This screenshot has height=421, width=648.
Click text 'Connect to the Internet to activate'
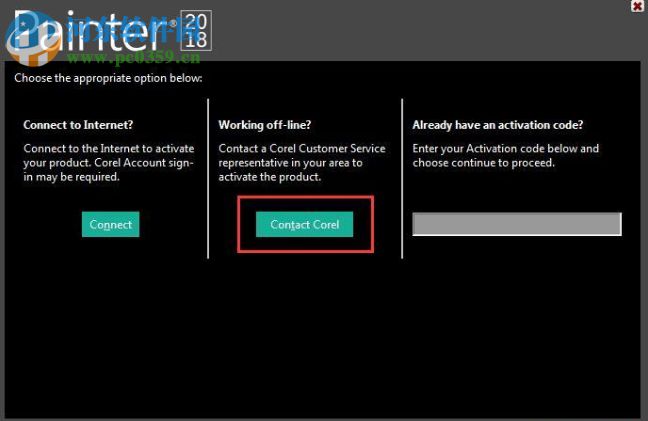pyautogui.click(x=109, y=148)
